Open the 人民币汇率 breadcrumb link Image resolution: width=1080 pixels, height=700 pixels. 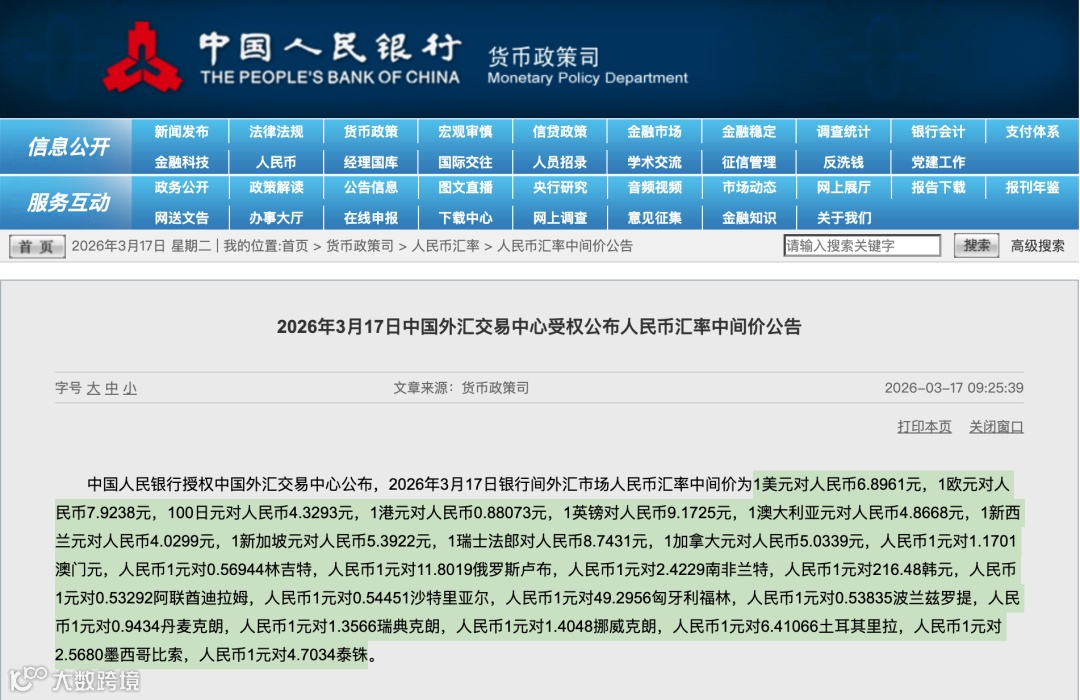(x=447, y=246)
